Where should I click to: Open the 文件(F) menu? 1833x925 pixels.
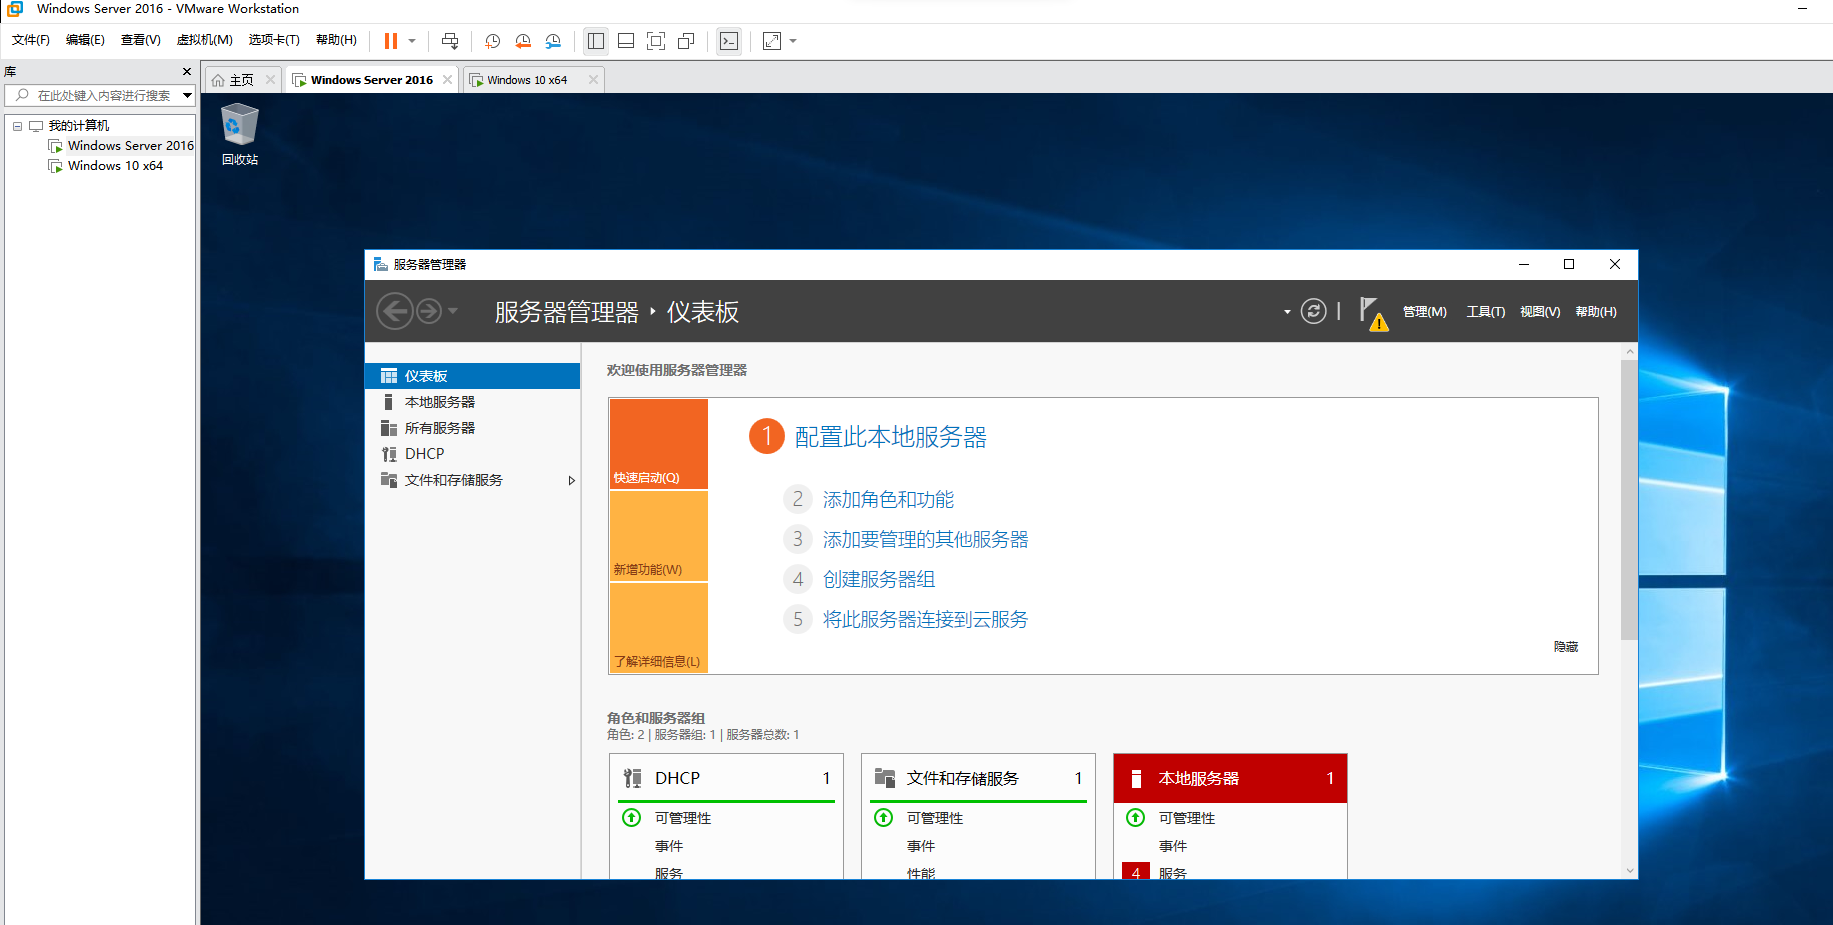31,40
